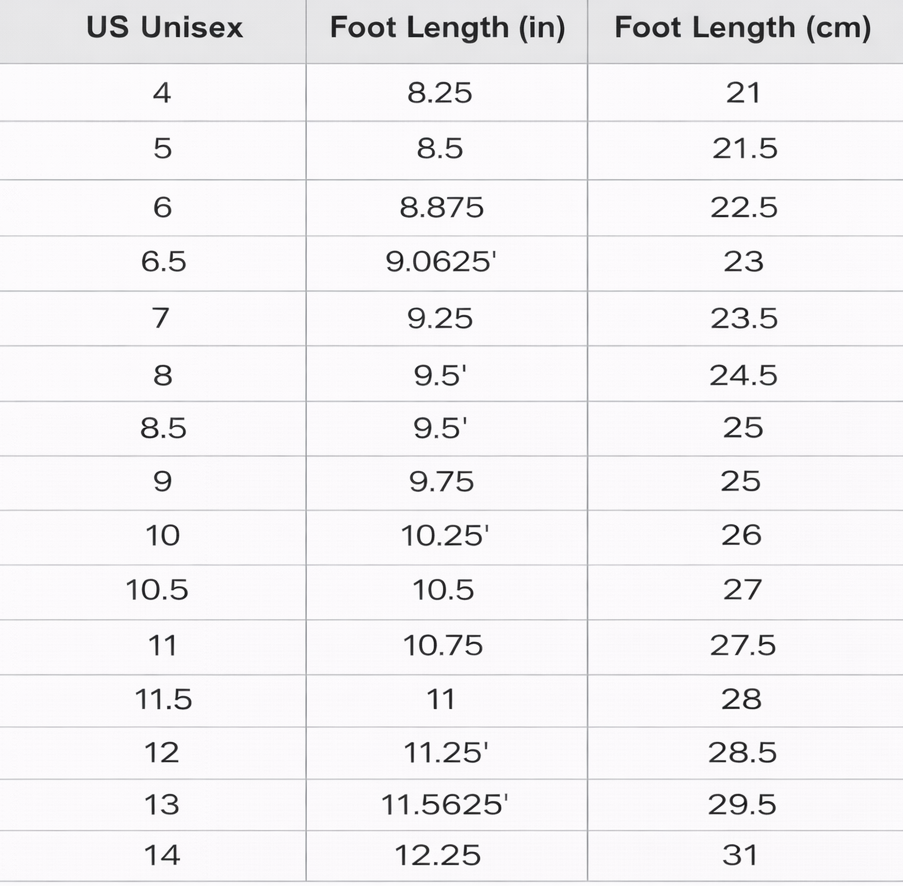Image resolution: width=903 pixels, height=886 pixels.
Task: Click the 23.5 cm cell
Action: pos(744,319)
